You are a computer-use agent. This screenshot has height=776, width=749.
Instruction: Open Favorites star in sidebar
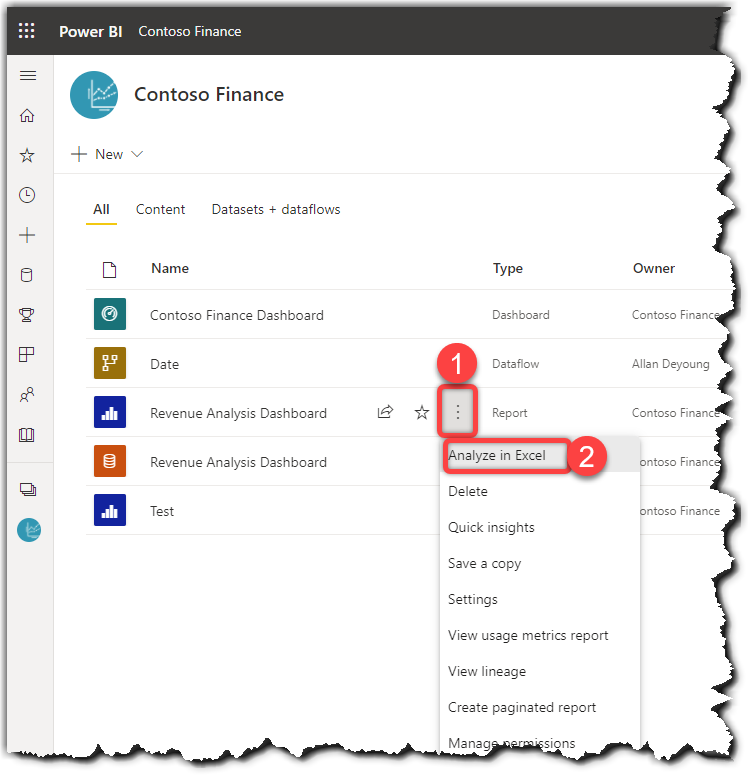[x=27, y=155]
